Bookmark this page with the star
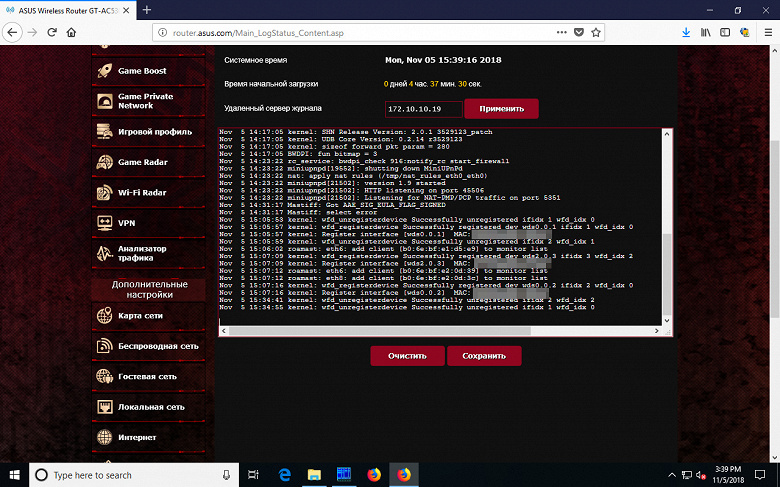Image resolution: width=780 pixels, height=487 pixels. [596, 32]
